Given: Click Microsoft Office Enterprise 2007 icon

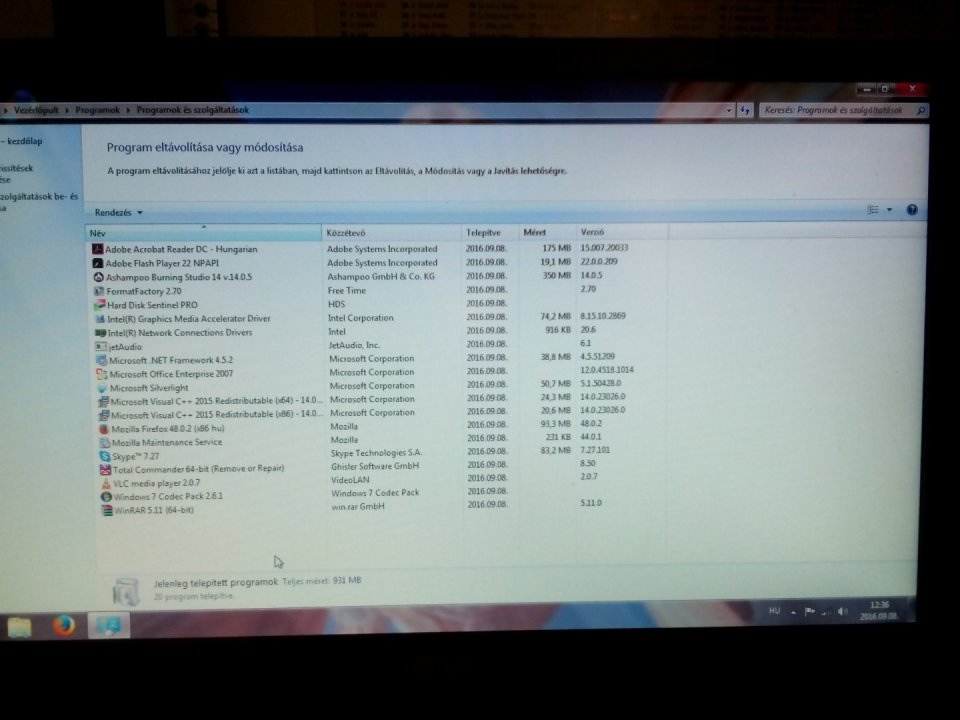Looking at the screenshot, I should [102, 374].
